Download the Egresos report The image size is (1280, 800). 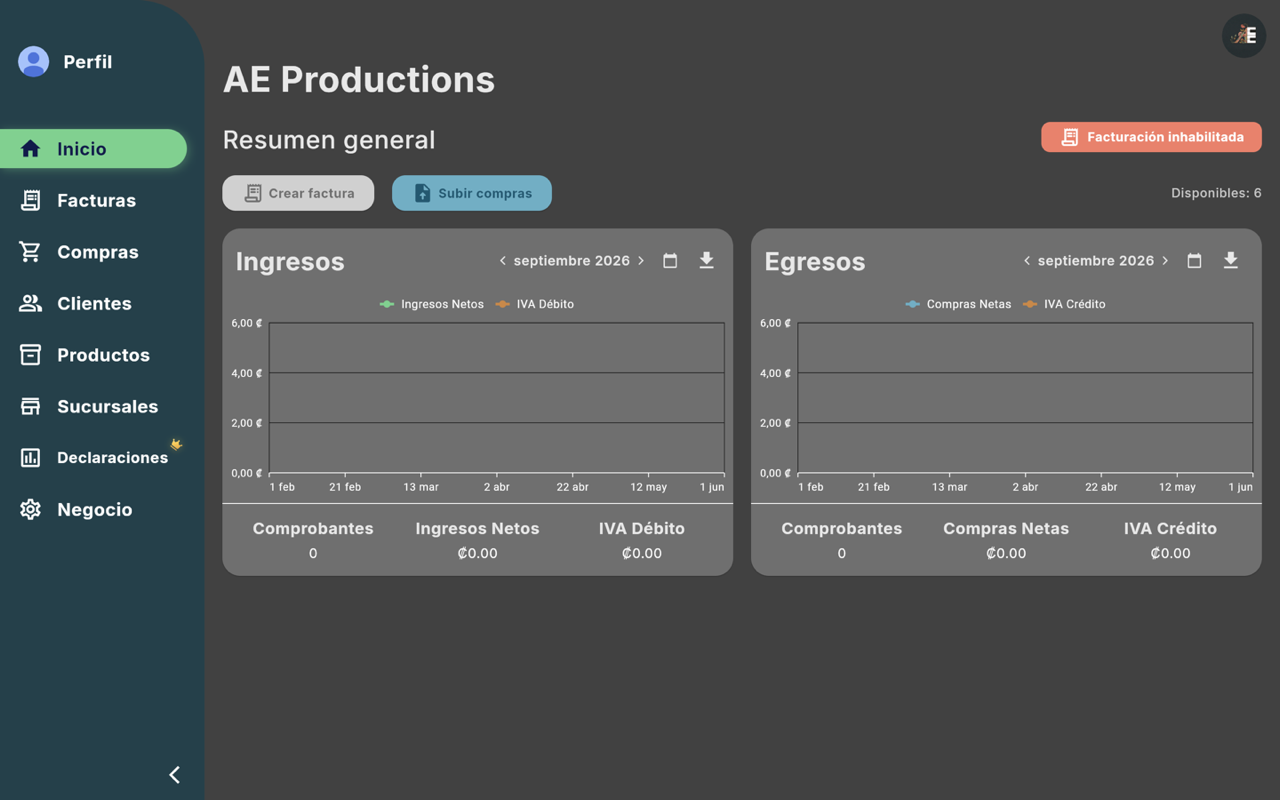click(1231, 261)
